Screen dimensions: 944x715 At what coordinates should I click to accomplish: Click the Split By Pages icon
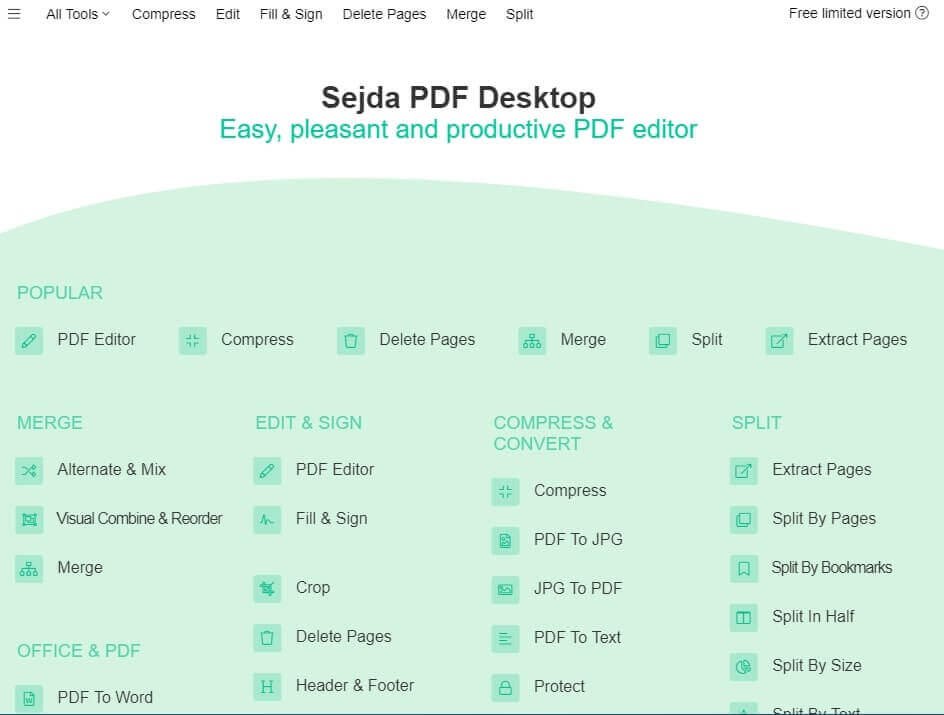tap(744, 519)
